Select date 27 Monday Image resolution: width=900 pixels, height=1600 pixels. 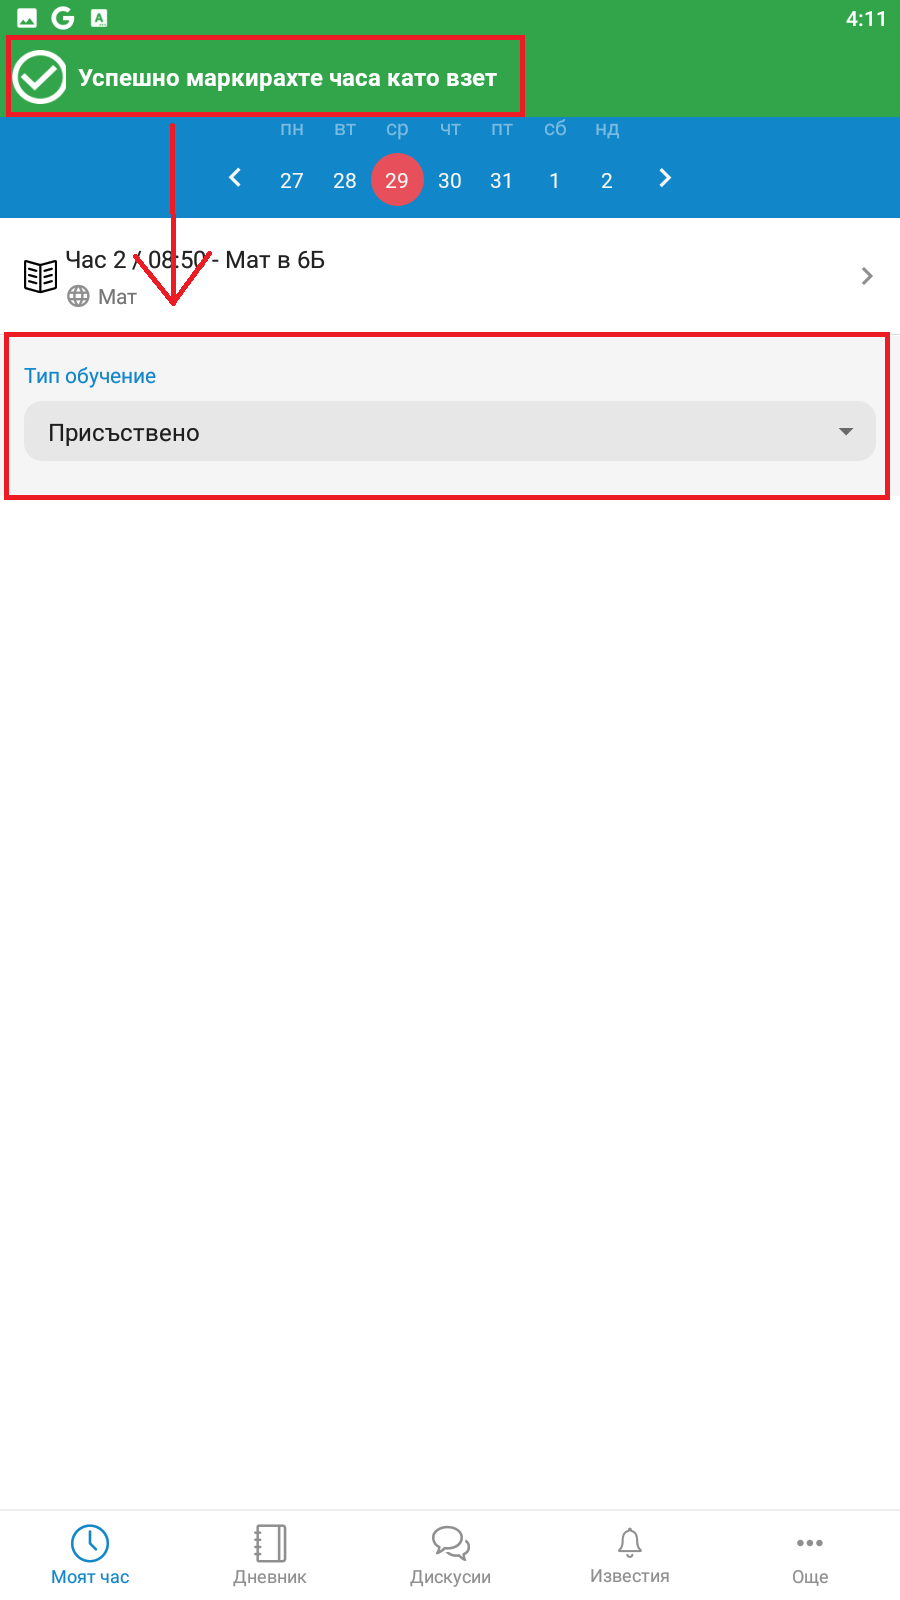coord(292,180)
